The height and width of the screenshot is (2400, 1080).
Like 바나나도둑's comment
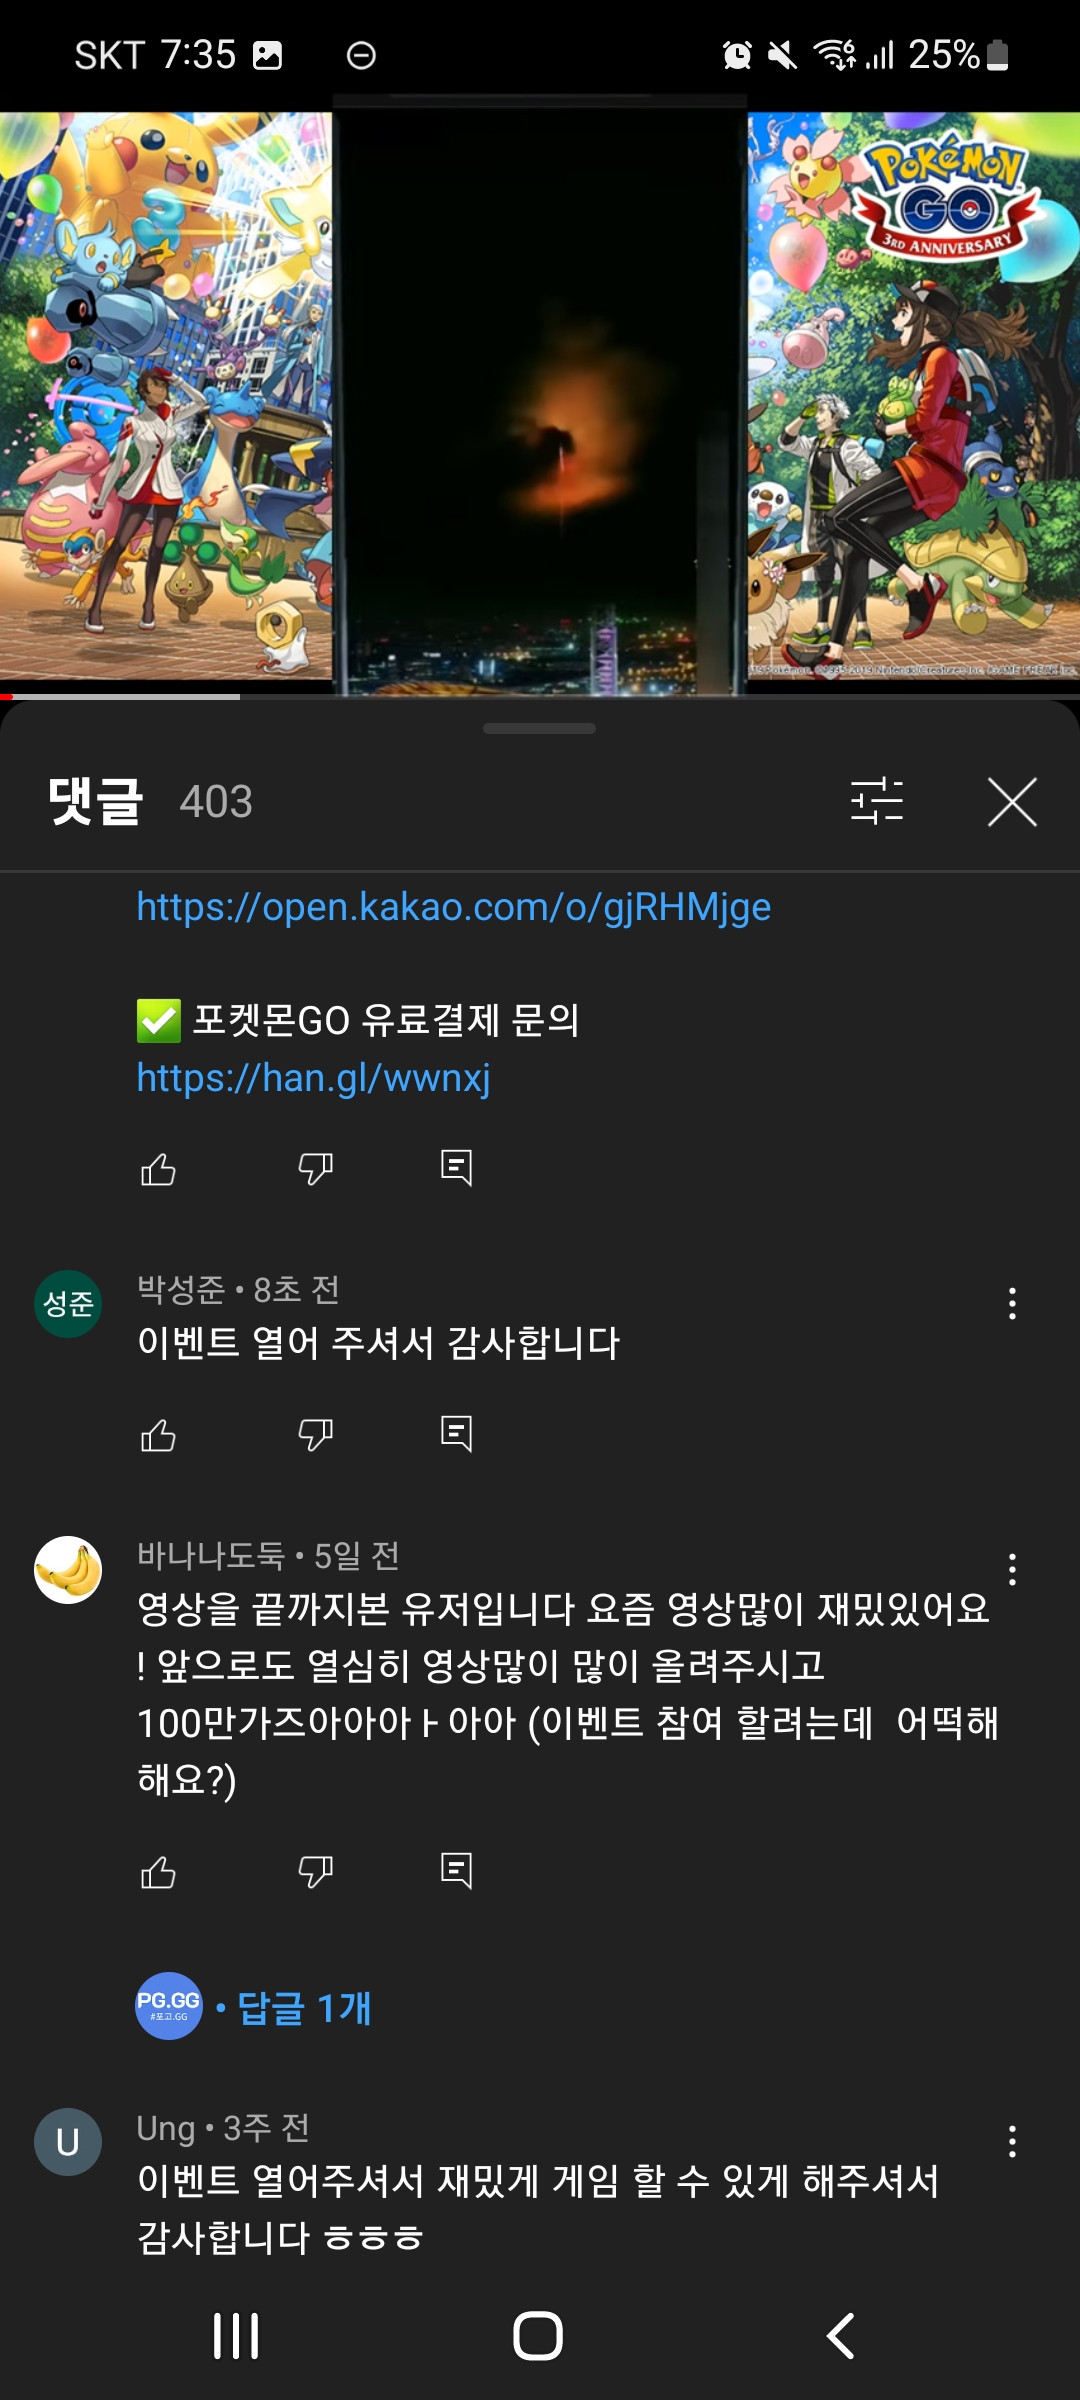coord(158,1871)
